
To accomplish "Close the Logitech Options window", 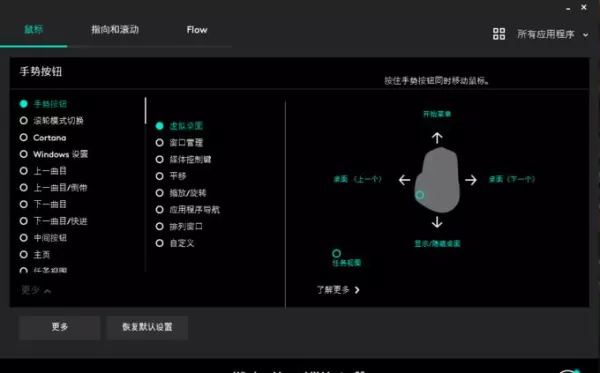I will (584, 7).
